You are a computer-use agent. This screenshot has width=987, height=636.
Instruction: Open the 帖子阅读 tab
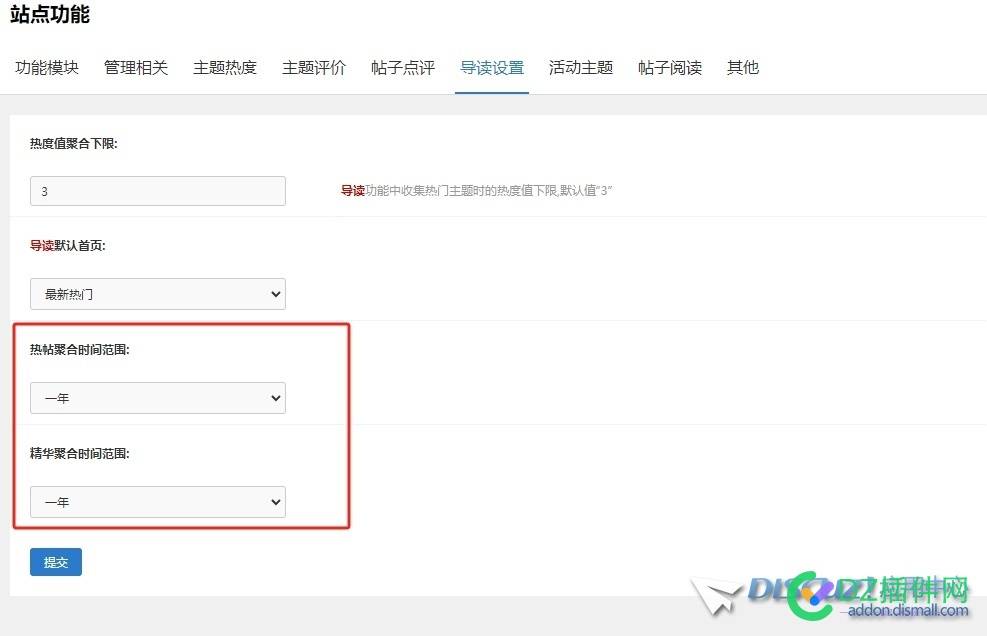coord(669,67)
